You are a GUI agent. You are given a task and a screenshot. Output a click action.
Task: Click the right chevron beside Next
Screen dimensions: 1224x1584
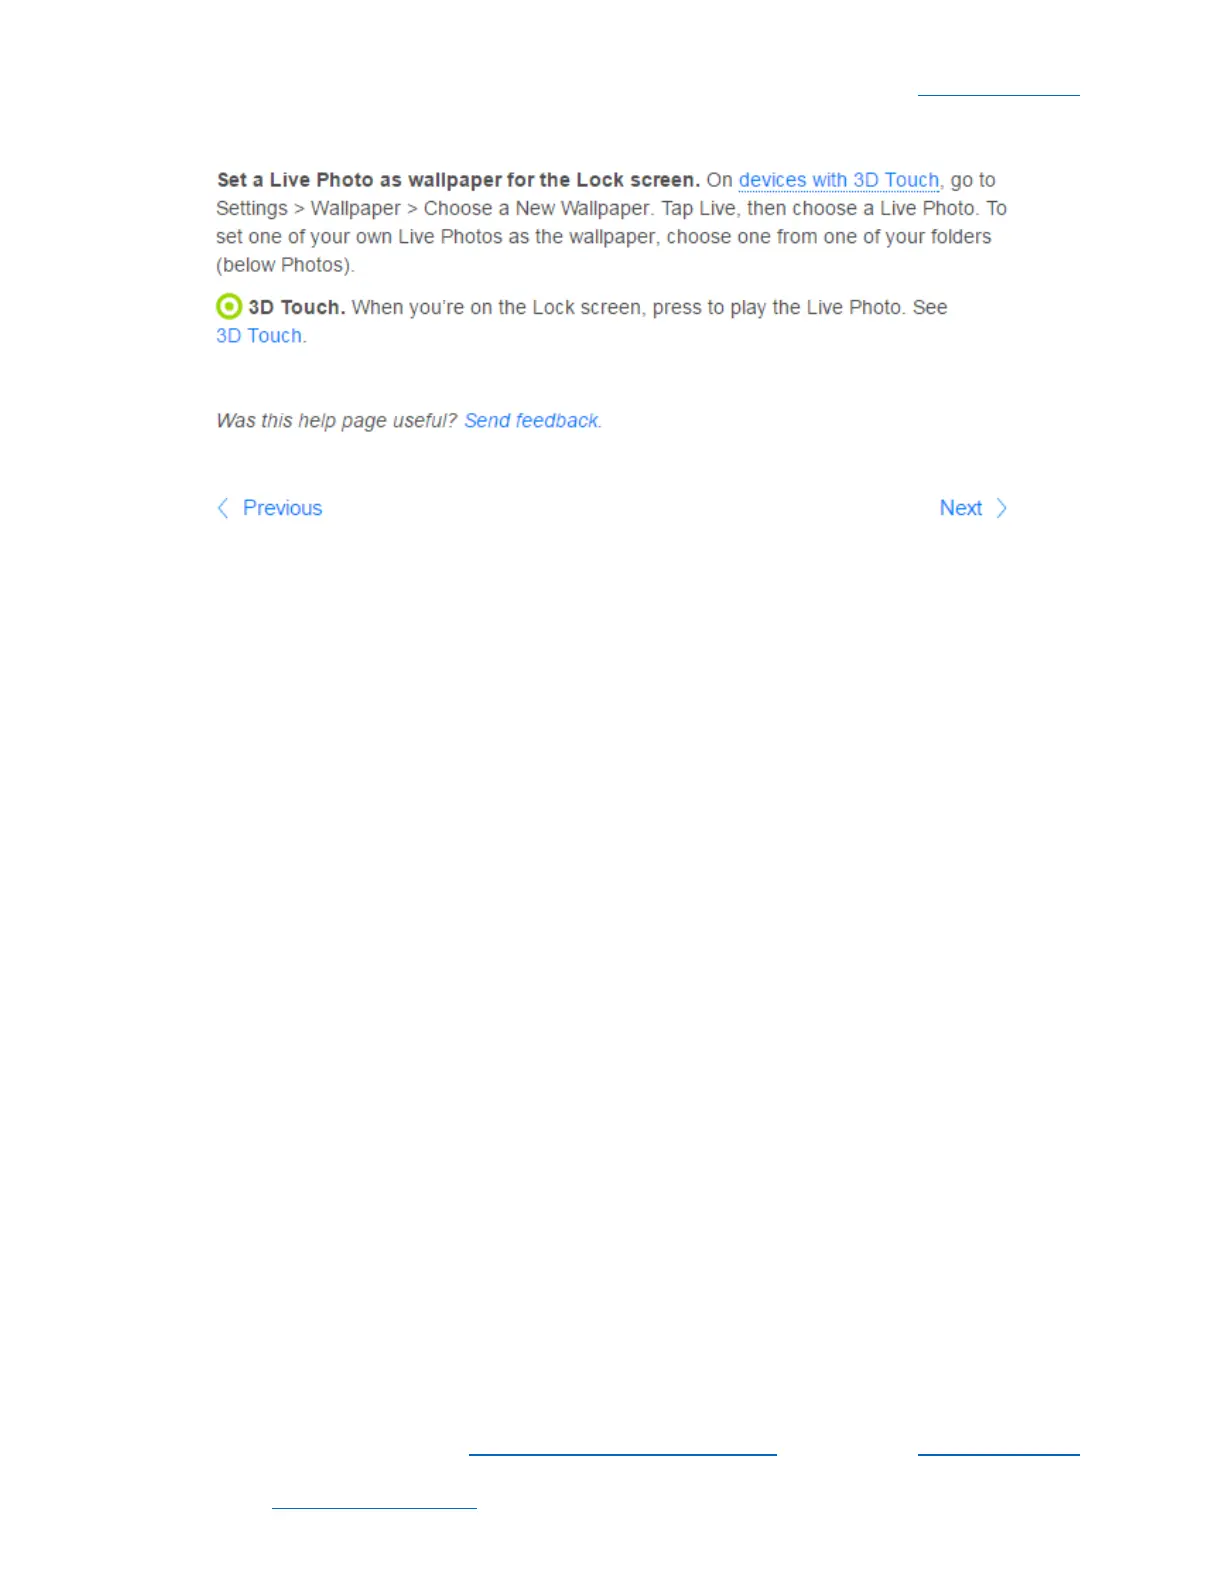point(1001,508)
